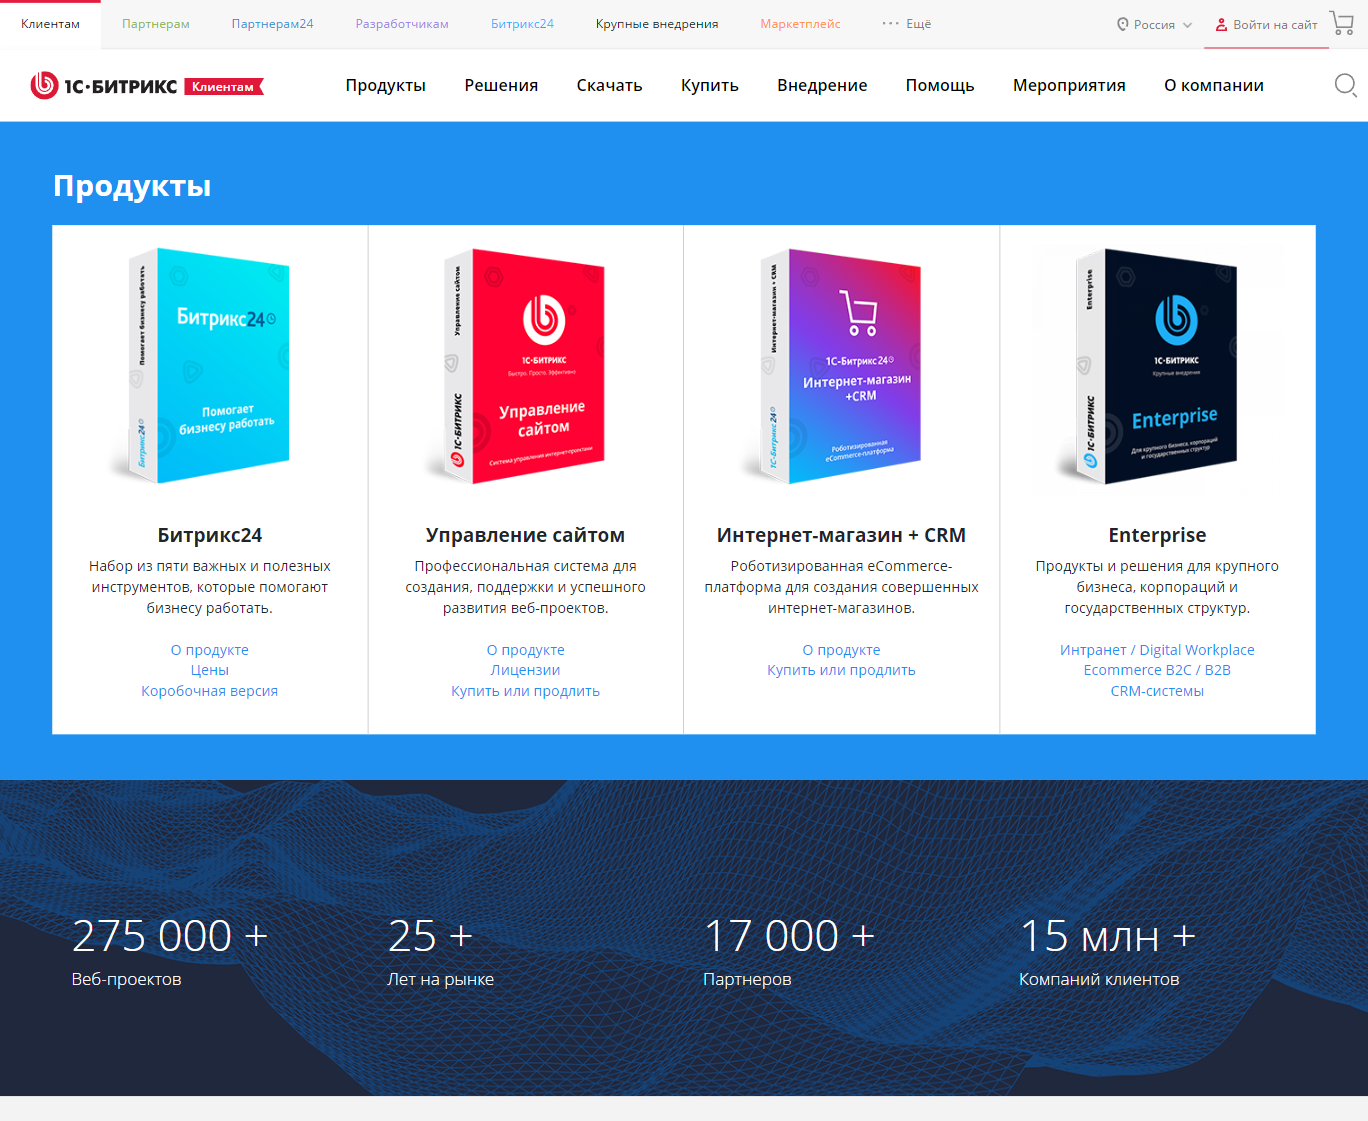This screenshot has height=1121, width=1368.
Task: Click the Цены link
Action: pyautogui.click(x=210, y=670)
